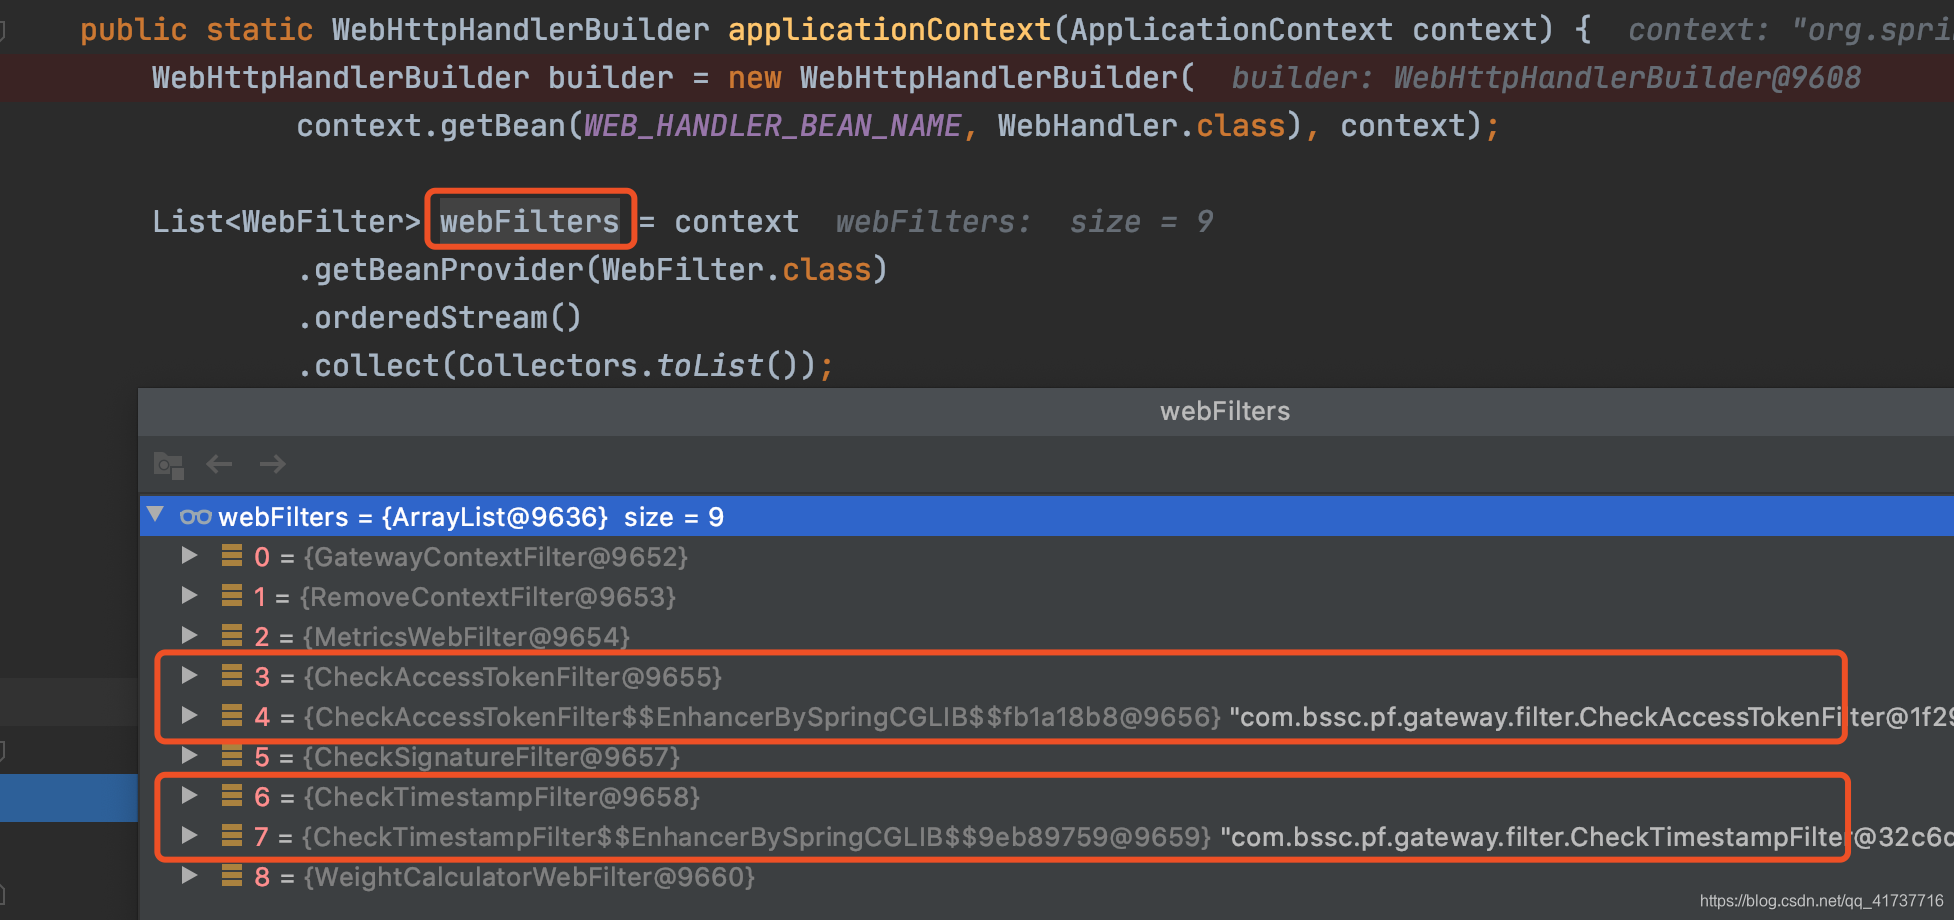Click the string value com.bssc.pf.gateway.filter.CheckAccessTokenFilter

(1591, 716)
